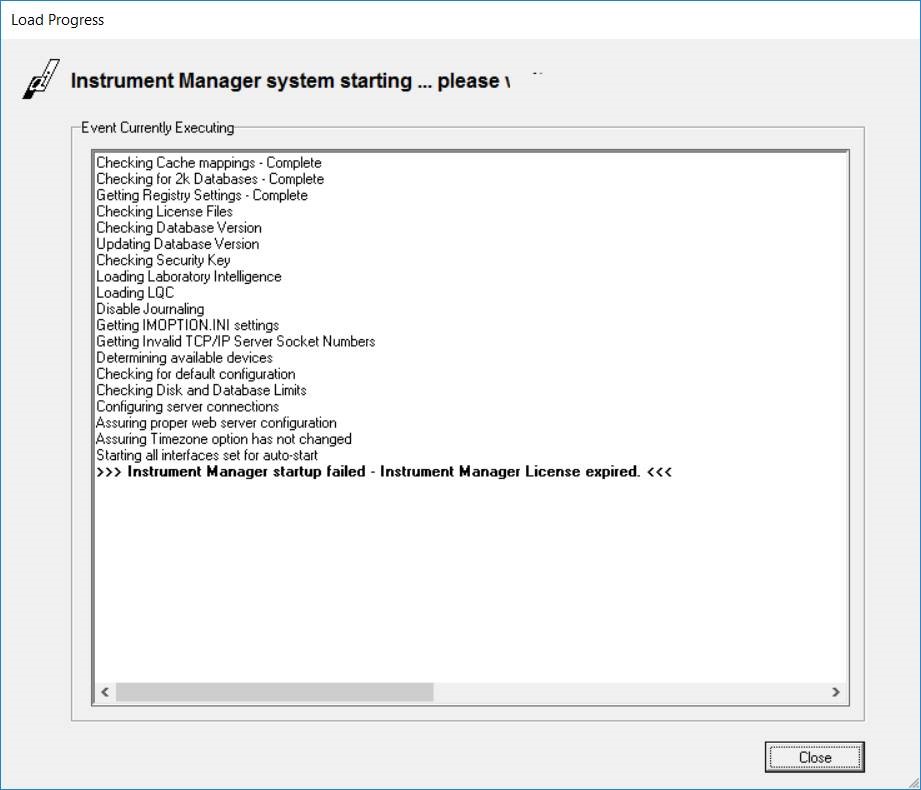This screenshot has width=921, height=790.
Task: Click the horizontal scrollbar left arrow
Action: pos(104,691)
